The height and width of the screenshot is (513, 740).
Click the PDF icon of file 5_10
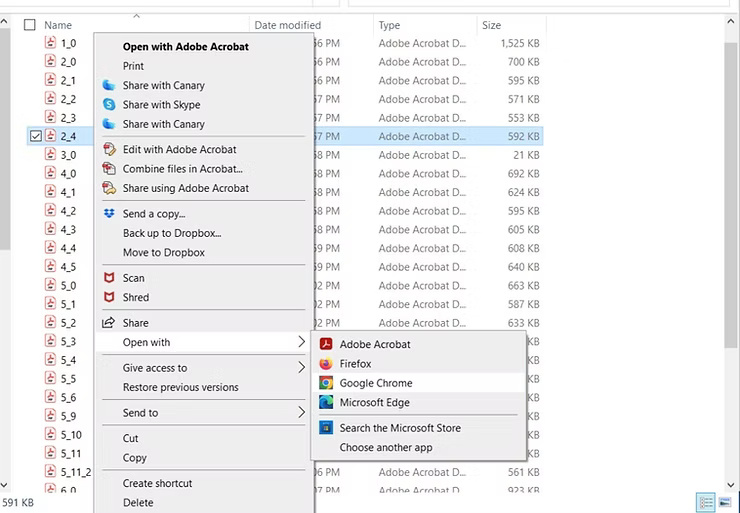coord(50,434)
